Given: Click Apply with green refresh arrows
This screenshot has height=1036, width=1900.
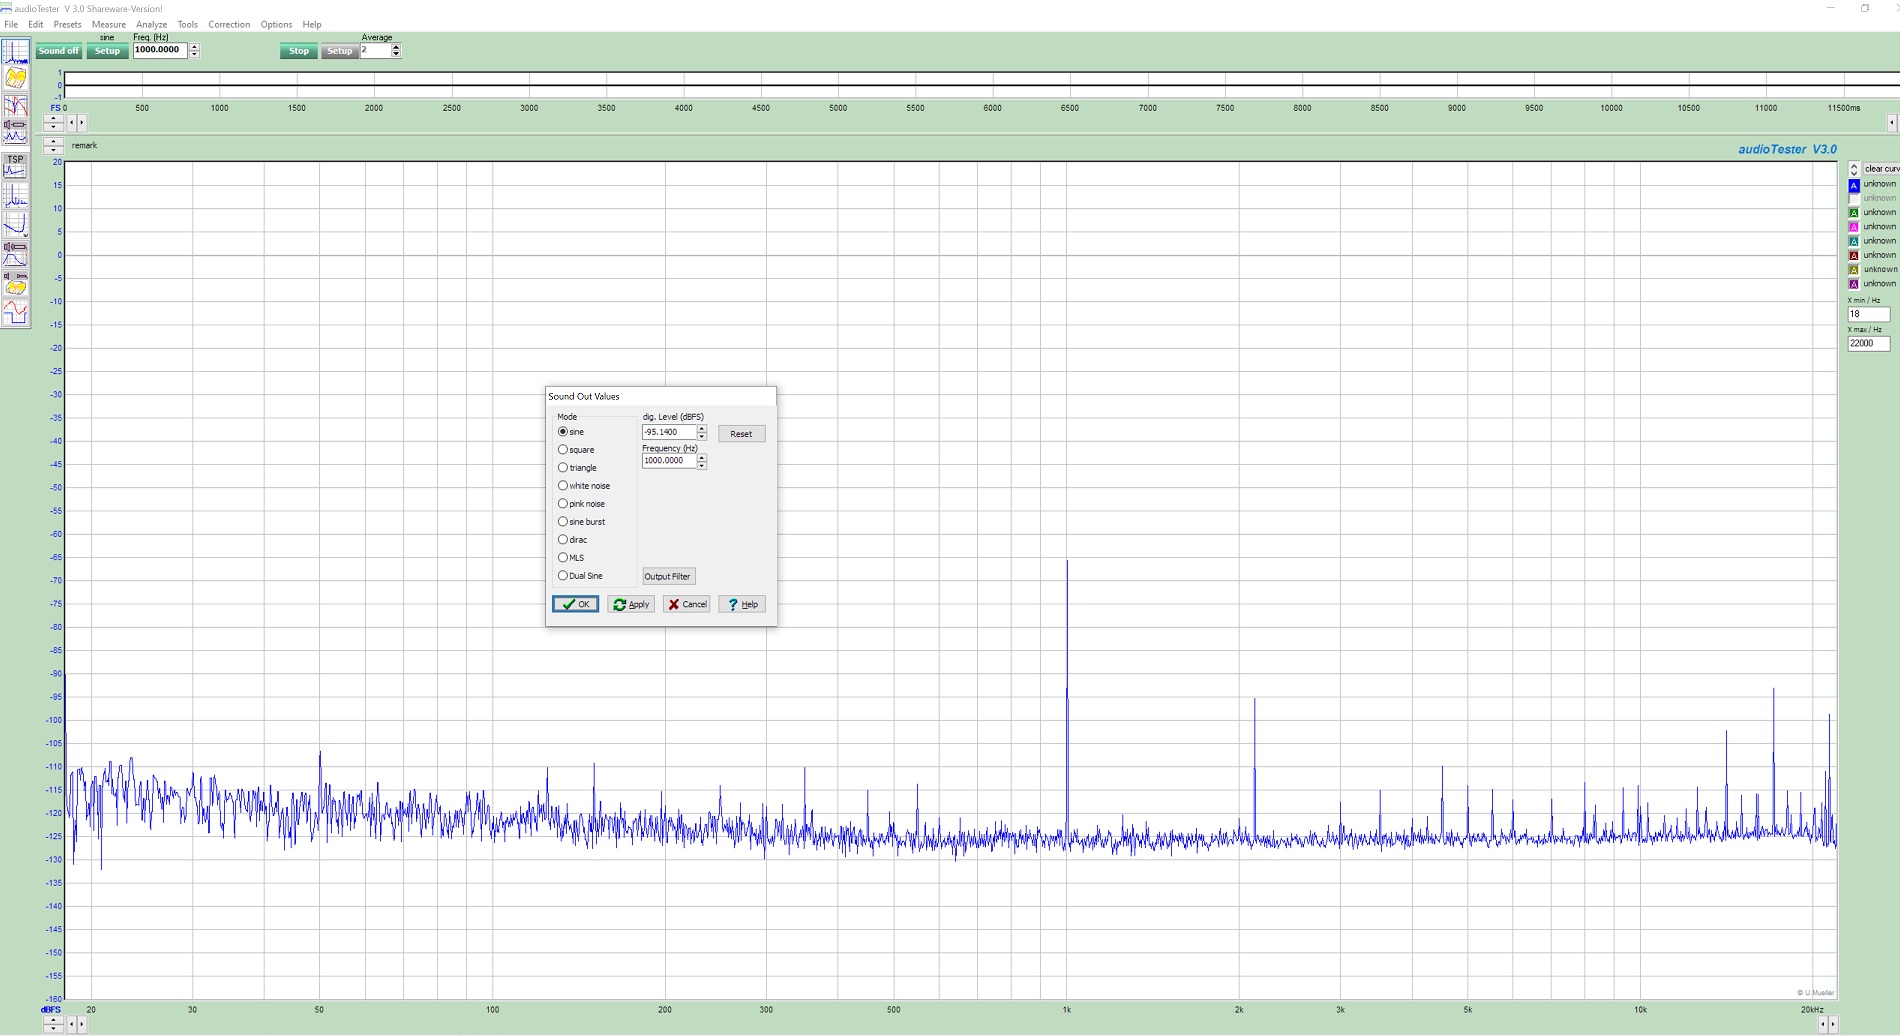Looking at the screenshot, I should pyautogui.click(x=631, y=604).
